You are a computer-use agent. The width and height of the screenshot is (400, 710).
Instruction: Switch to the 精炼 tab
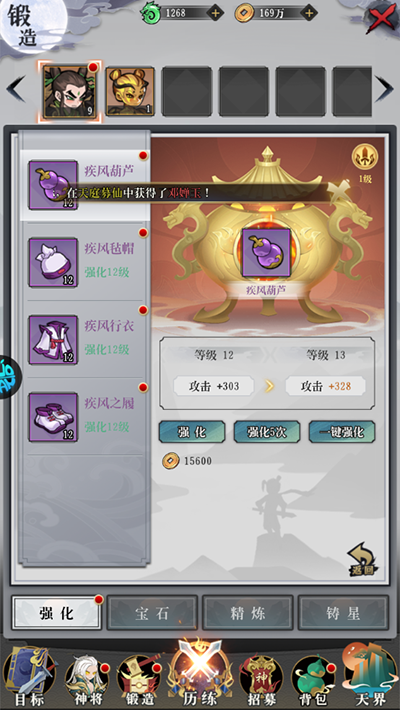tap(248, 613)
